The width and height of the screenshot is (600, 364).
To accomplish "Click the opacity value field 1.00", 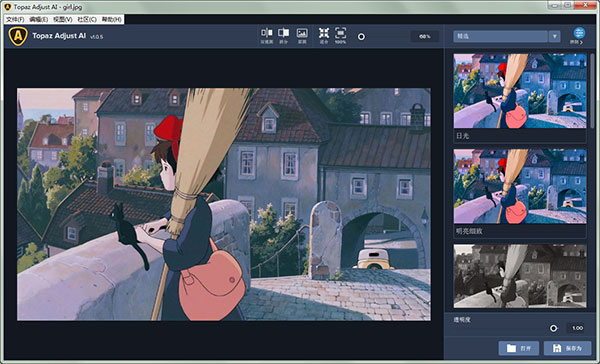I will [x=577, y=328].
